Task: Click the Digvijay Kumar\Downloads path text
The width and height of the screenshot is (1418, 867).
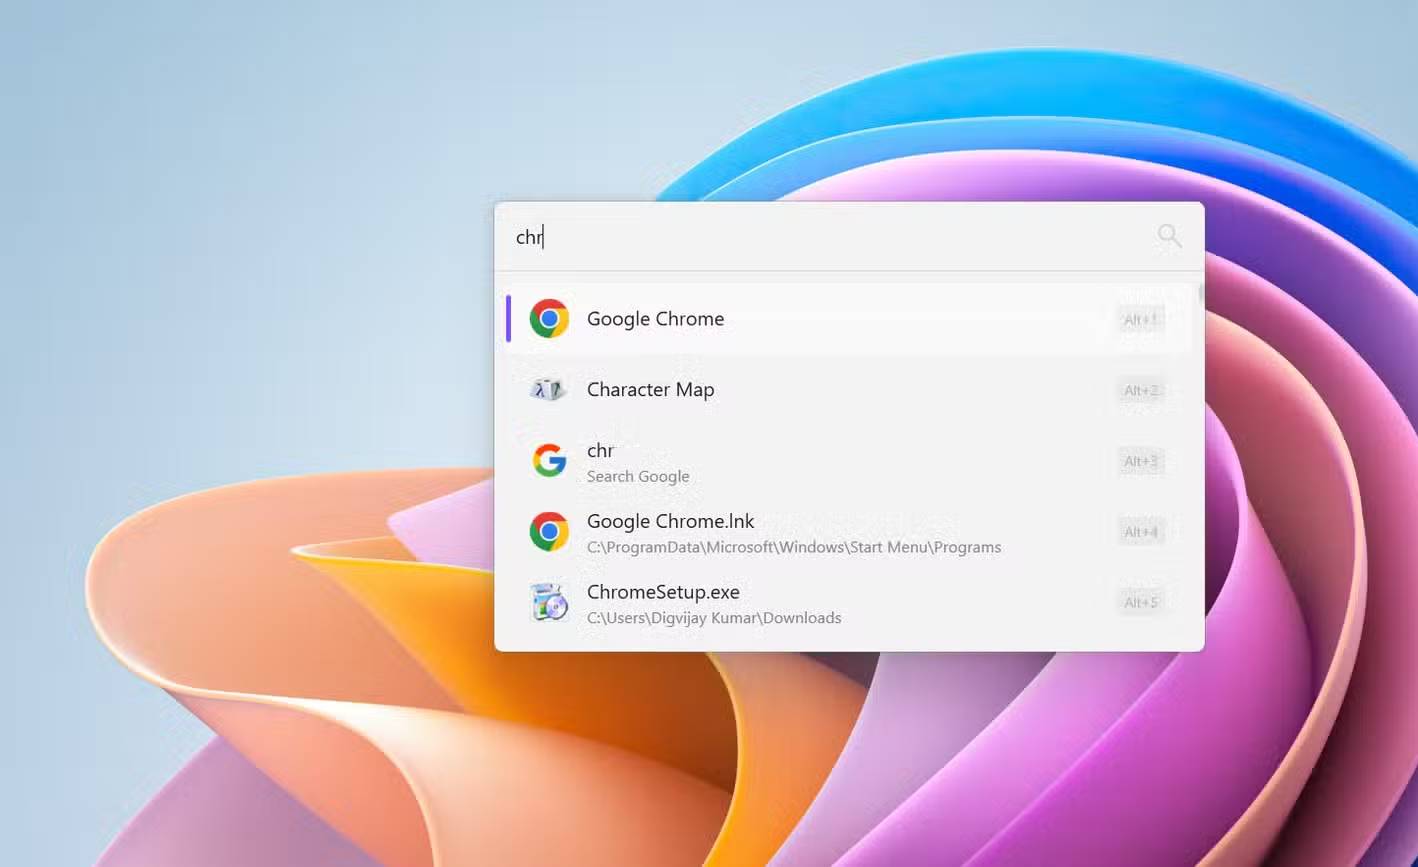Action: pos(714,618)
